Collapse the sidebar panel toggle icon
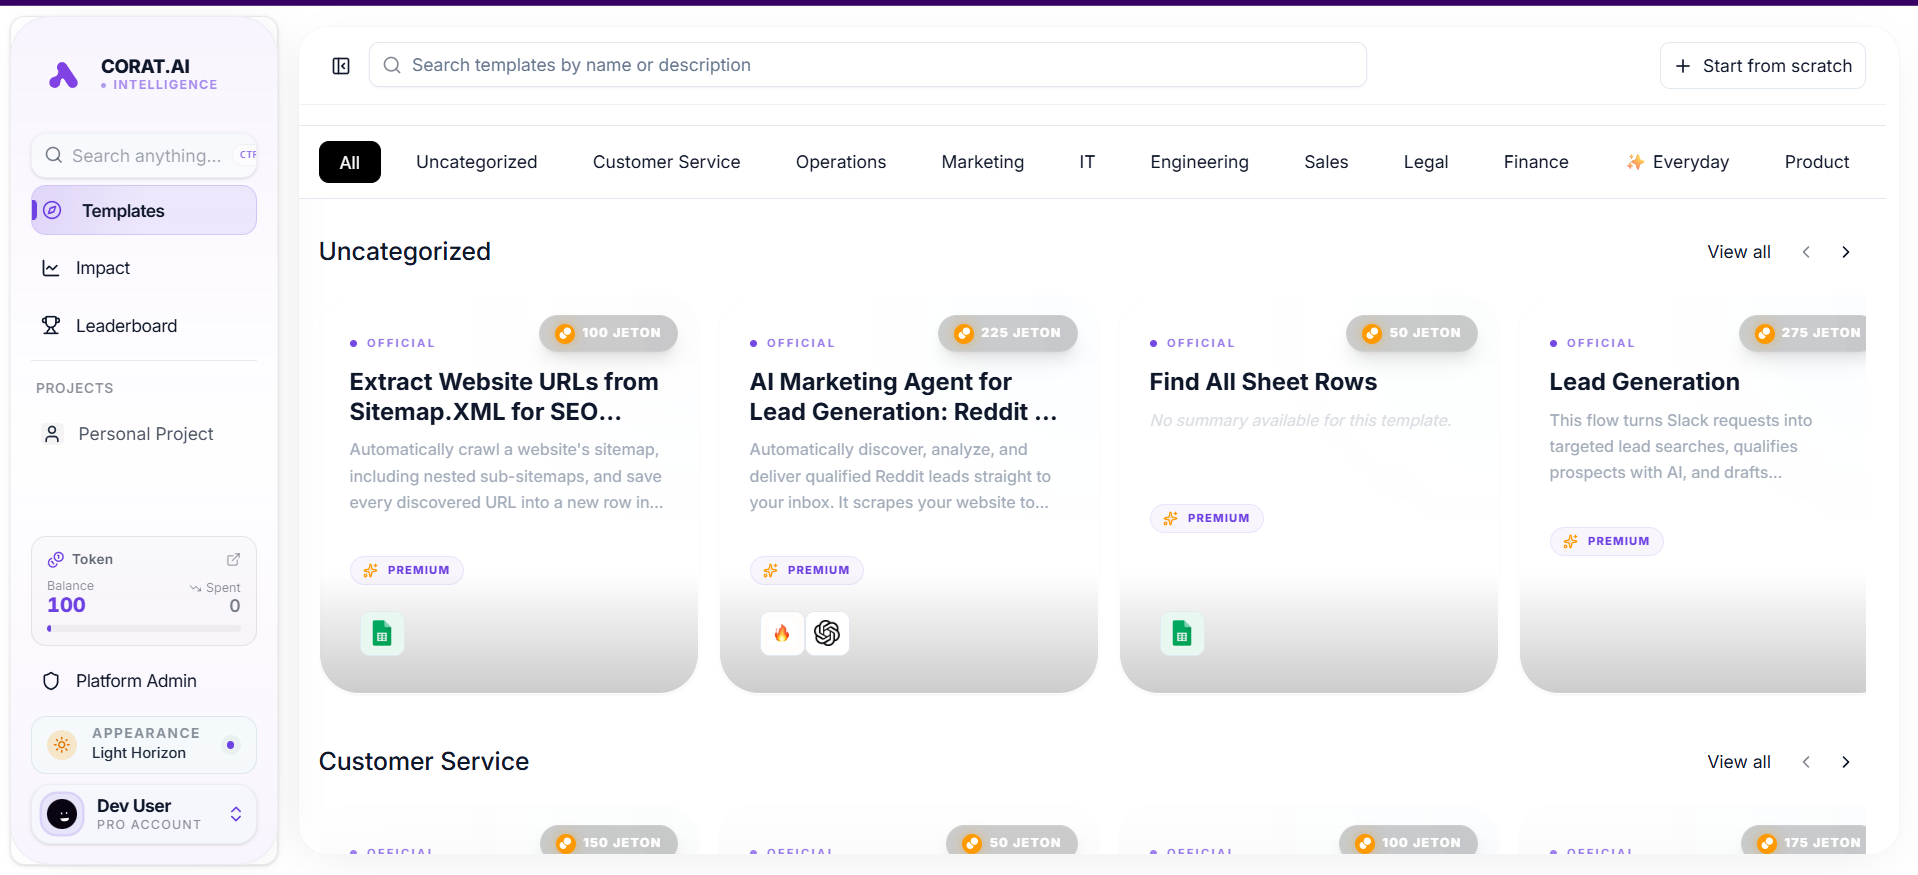Image resolution: width=1918 pixels, height=875 pixels. click(x=341, y=66)
